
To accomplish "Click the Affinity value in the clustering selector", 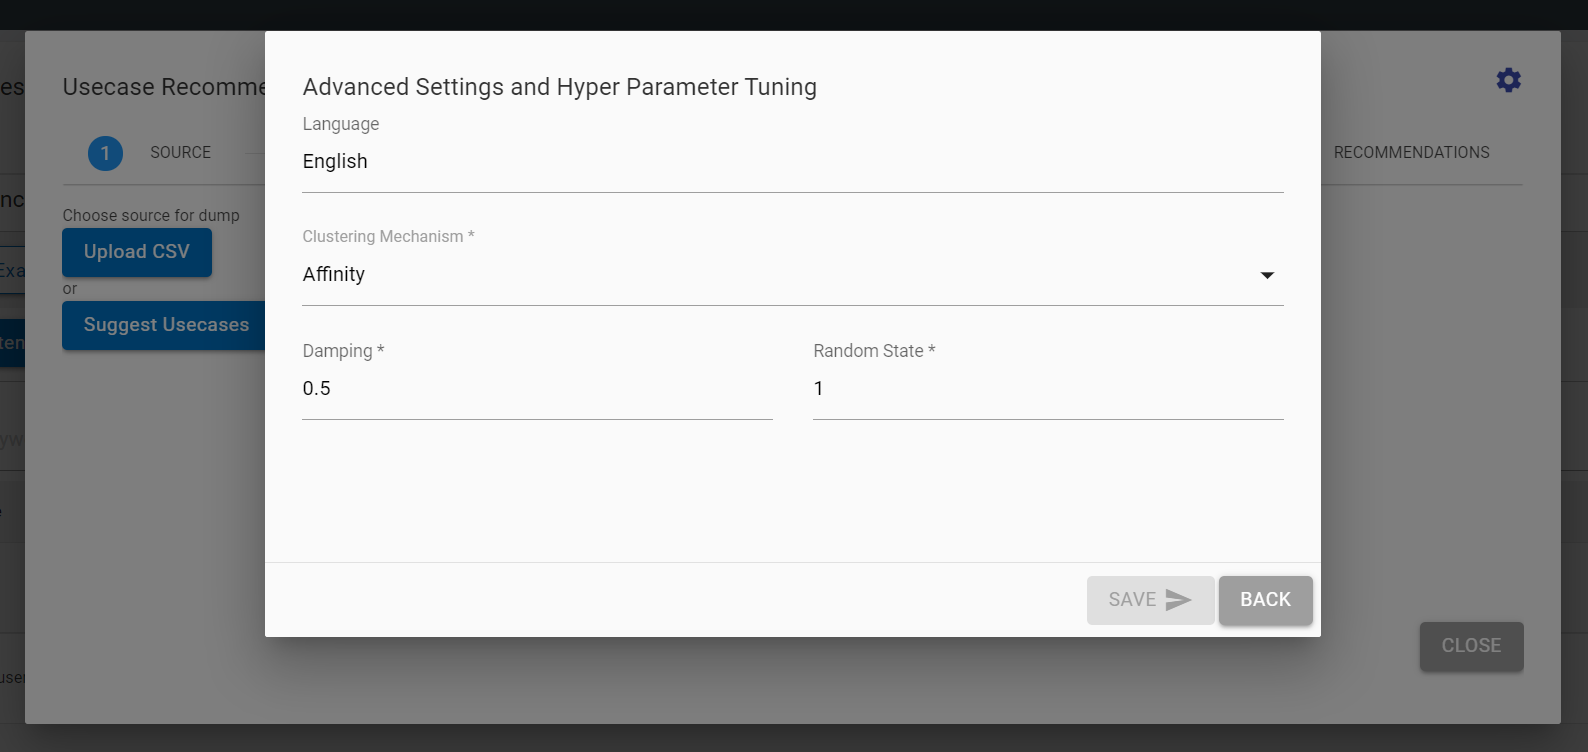I will click(334, 275).
